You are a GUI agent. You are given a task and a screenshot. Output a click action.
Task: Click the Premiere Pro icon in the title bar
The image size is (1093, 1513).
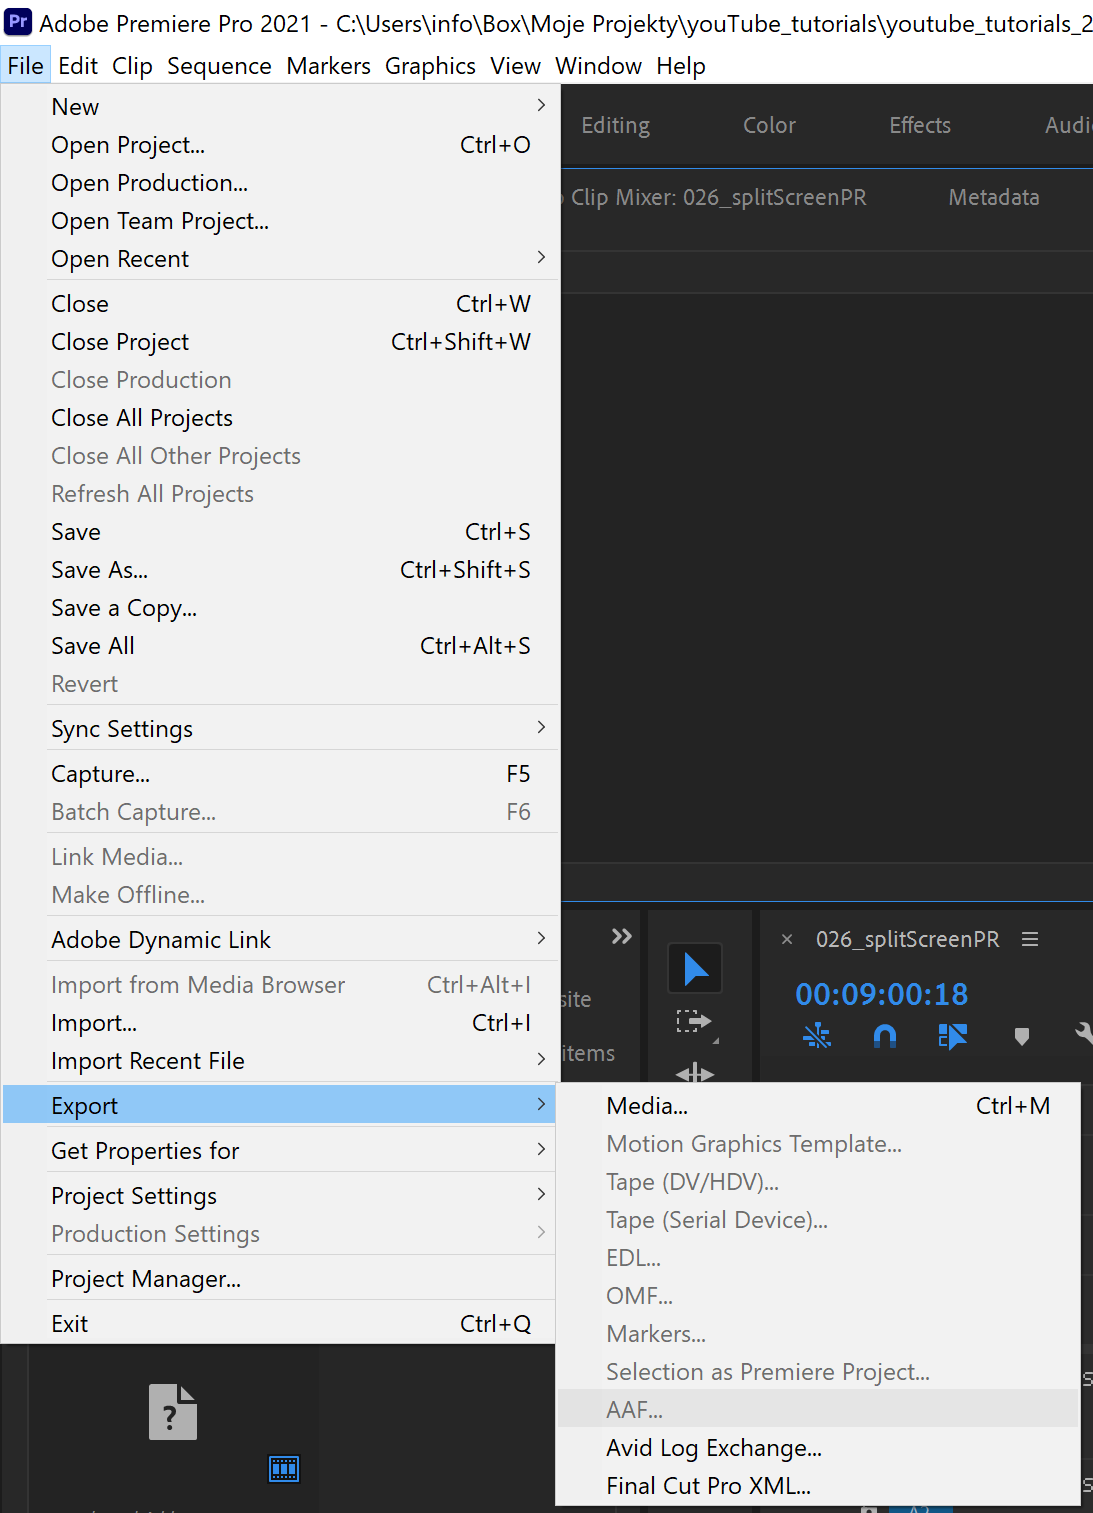pyautogui.click(x=17, y=21)
